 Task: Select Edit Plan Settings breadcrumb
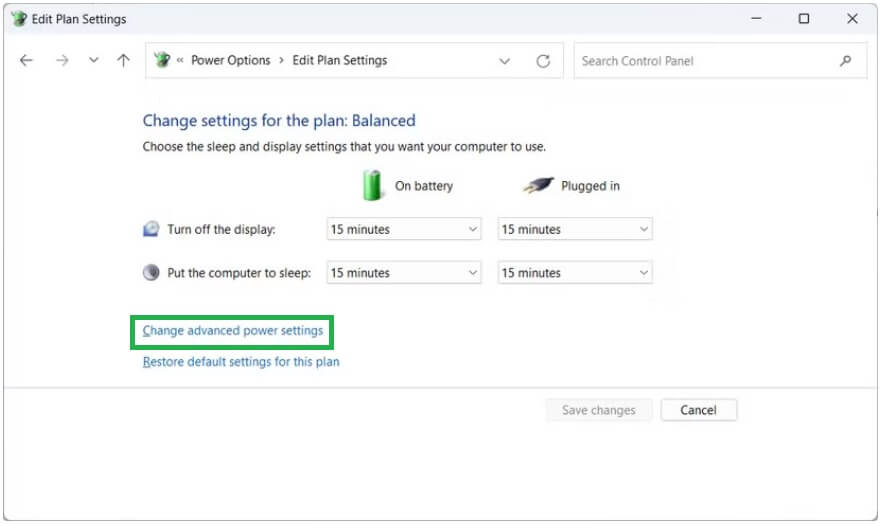(x=340, y=60)
